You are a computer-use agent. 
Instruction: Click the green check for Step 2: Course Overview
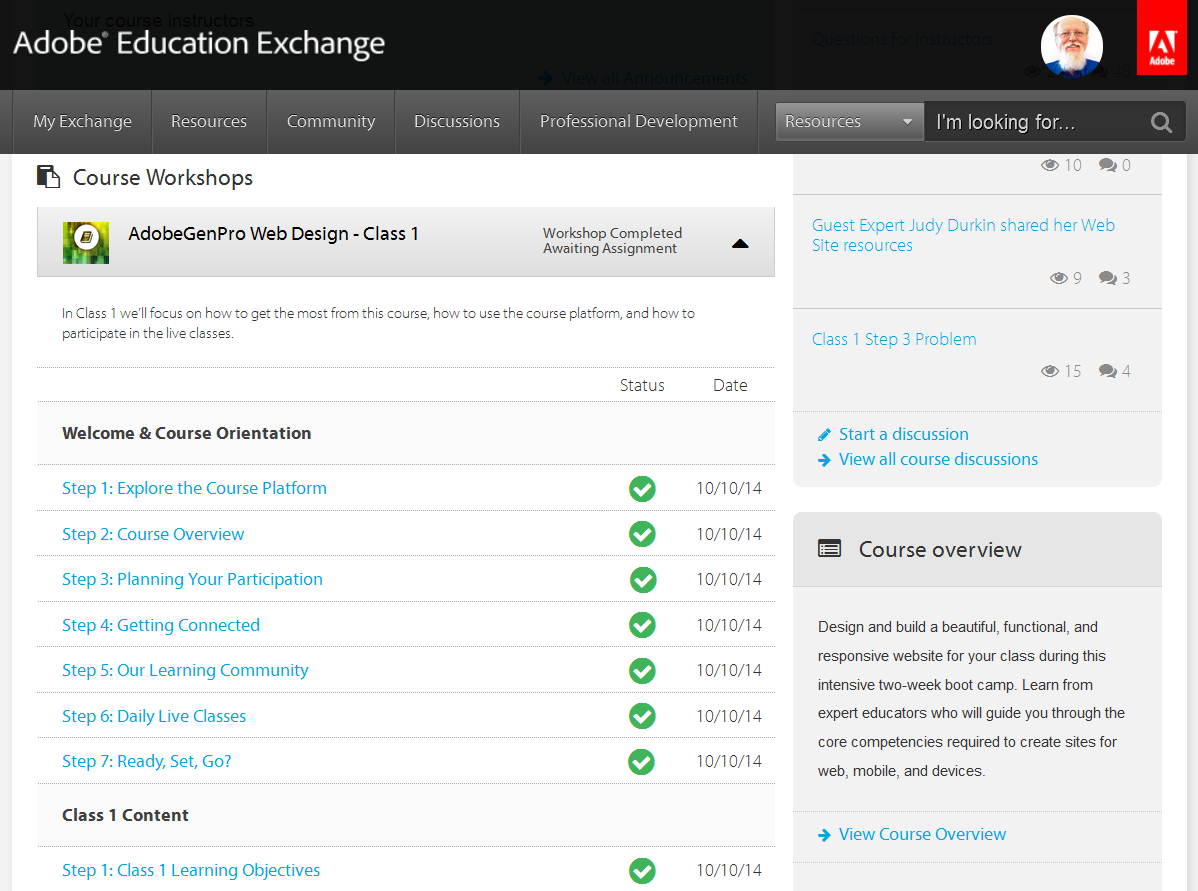tap(643, 534)
